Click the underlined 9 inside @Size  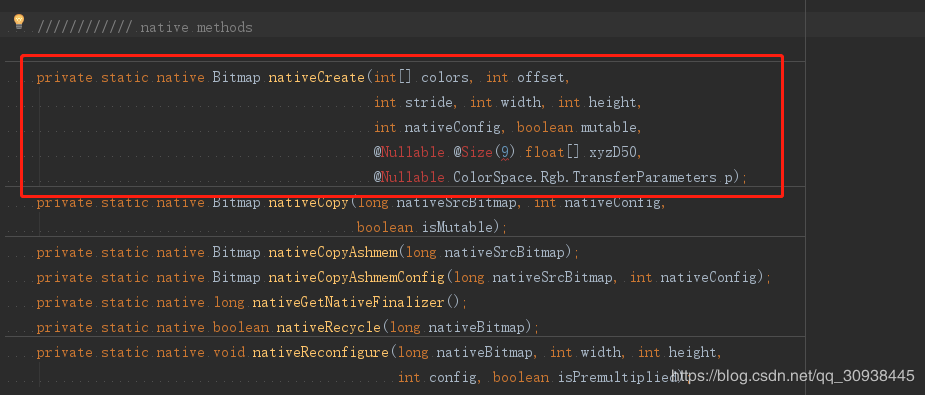(x=504, y=152)
